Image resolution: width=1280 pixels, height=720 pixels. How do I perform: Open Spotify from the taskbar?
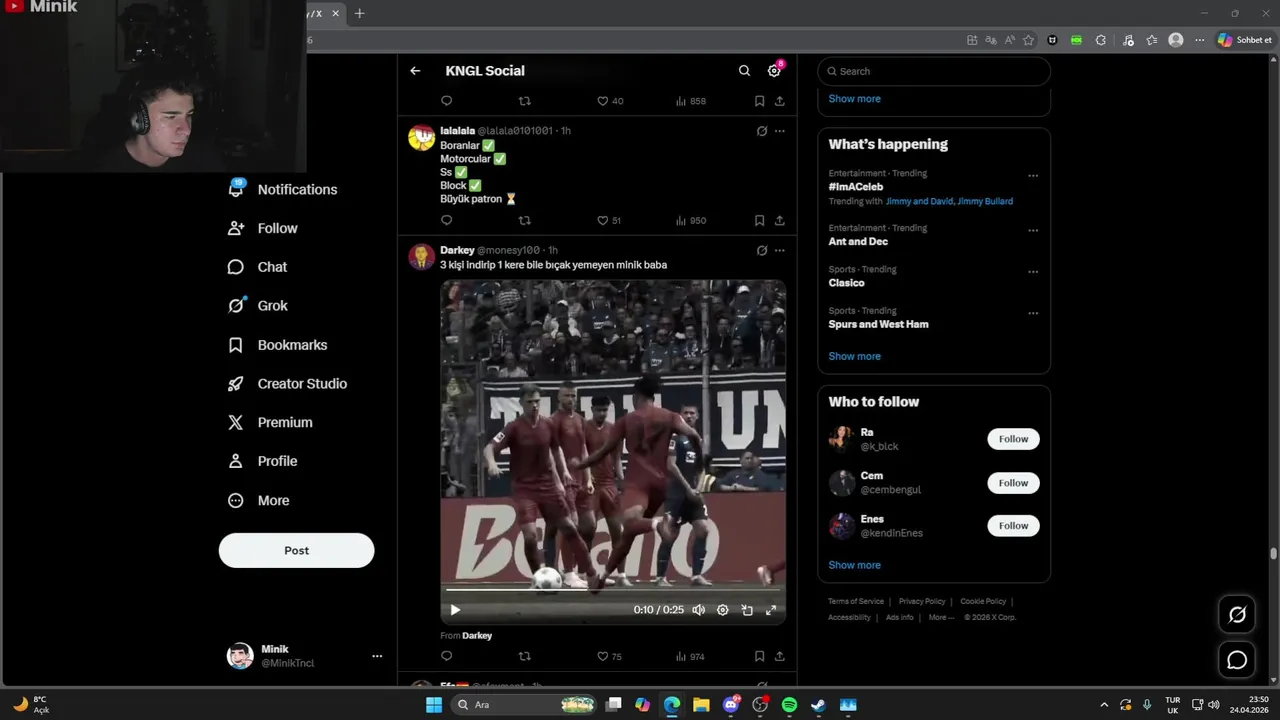(789, 705)
